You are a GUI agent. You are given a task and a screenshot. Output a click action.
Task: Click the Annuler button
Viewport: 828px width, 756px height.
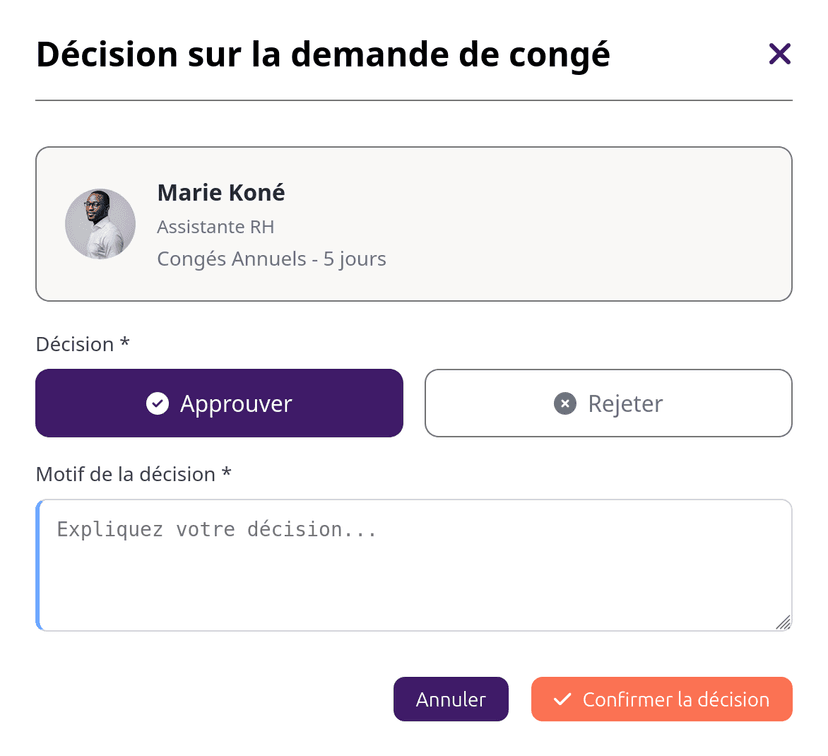pyautogui.click(x=451, y=699)
